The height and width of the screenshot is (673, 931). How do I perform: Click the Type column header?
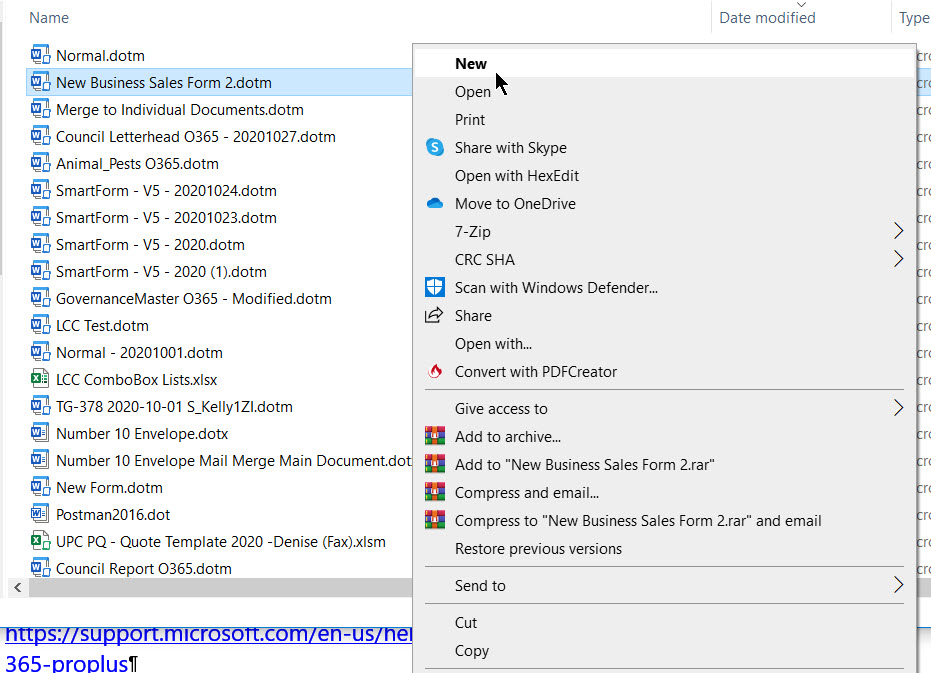tap(914, 18)
